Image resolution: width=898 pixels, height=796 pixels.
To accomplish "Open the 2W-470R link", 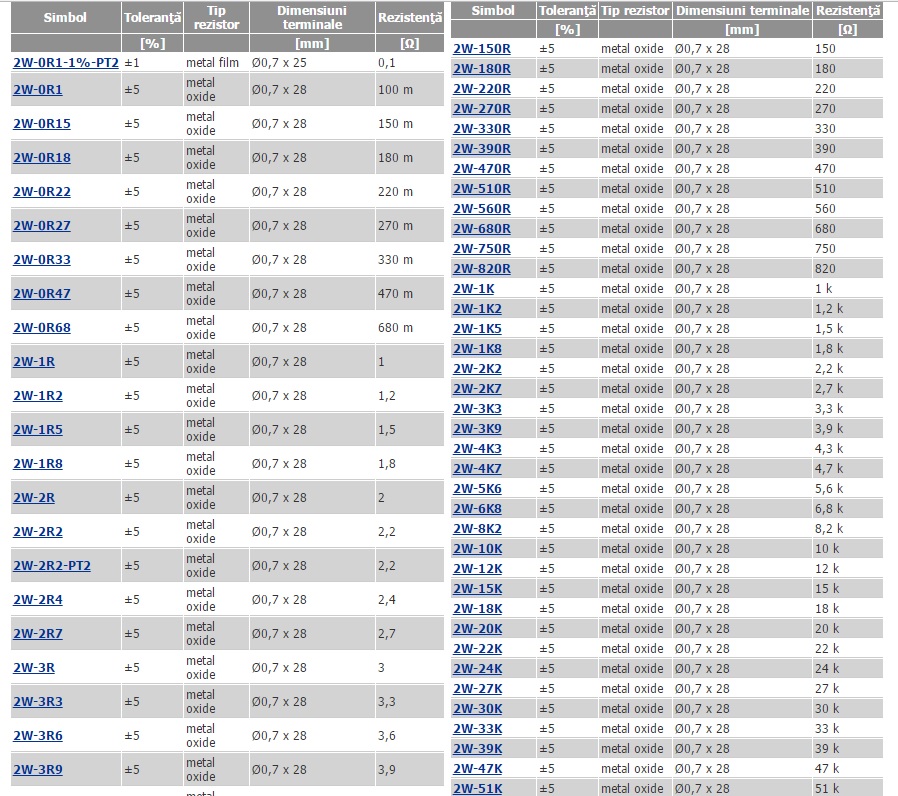I will tap(482, 170).
